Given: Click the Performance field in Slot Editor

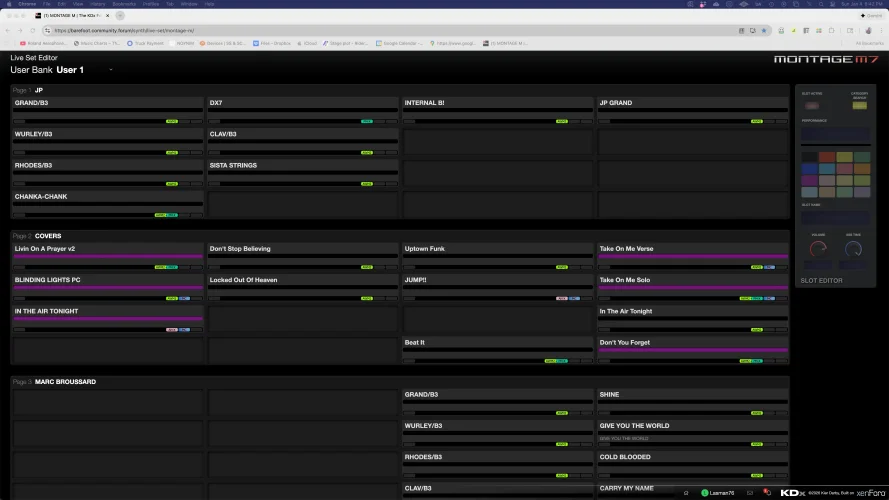Looking at the screenshot, I should 835,134.
